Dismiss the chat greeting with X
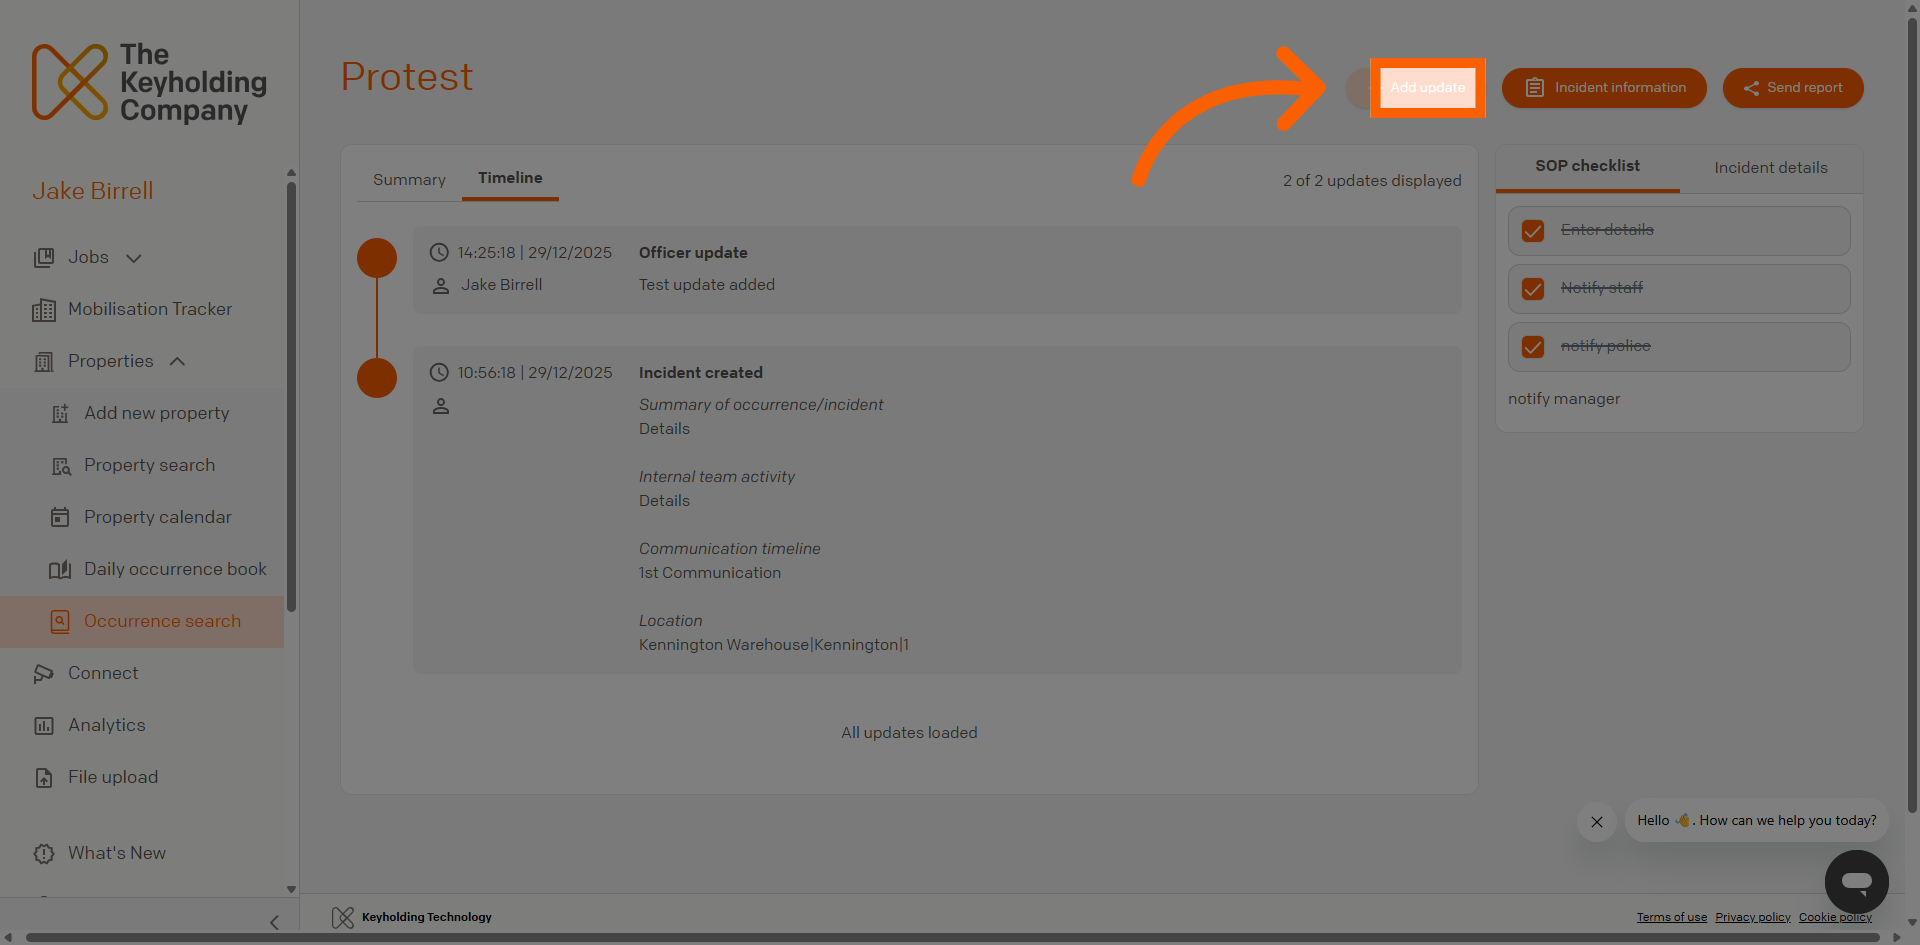Viewport: 1920px width, 945px height. pyautogui.click(x=1597, y=822)
